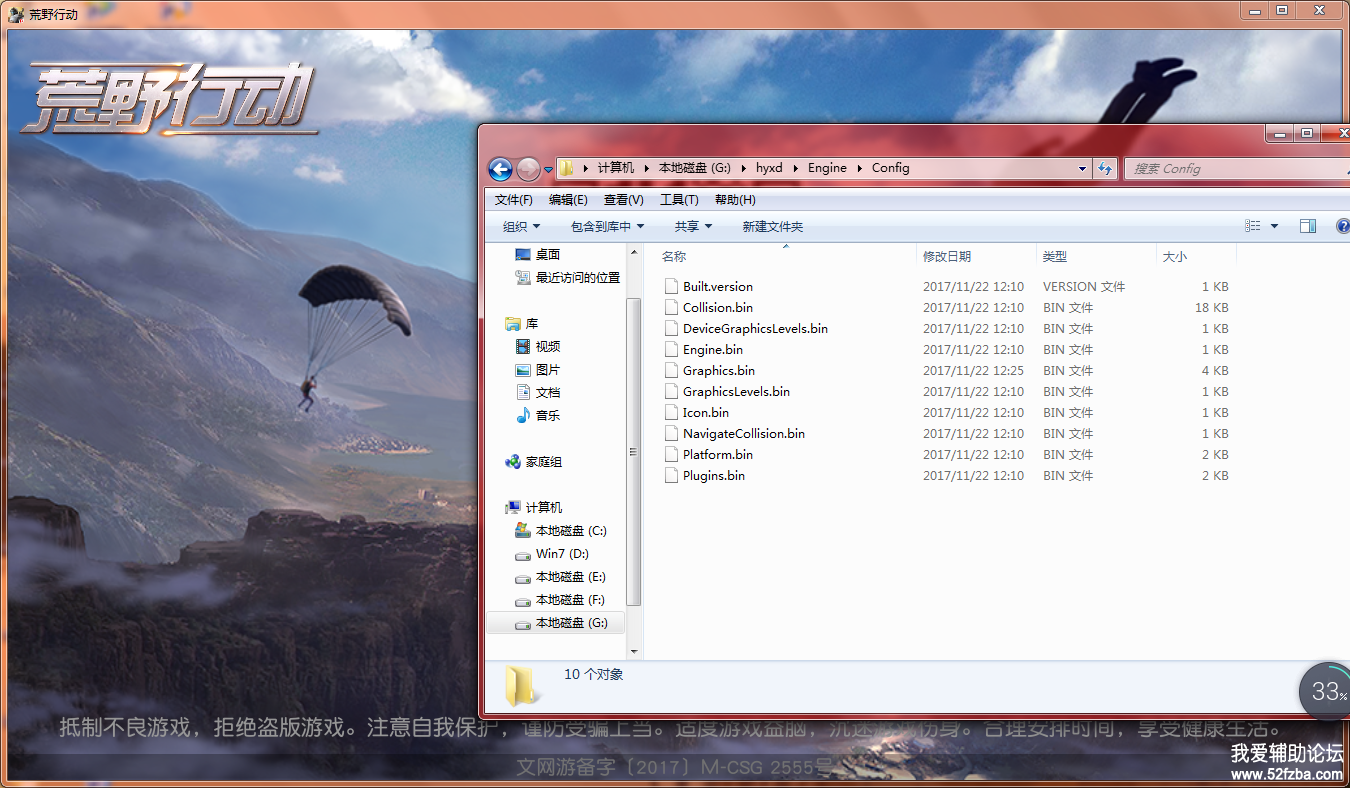Open 本地磁盘 (C:) drive
This screenshot has height=788, width=1350.
[570, 531]
